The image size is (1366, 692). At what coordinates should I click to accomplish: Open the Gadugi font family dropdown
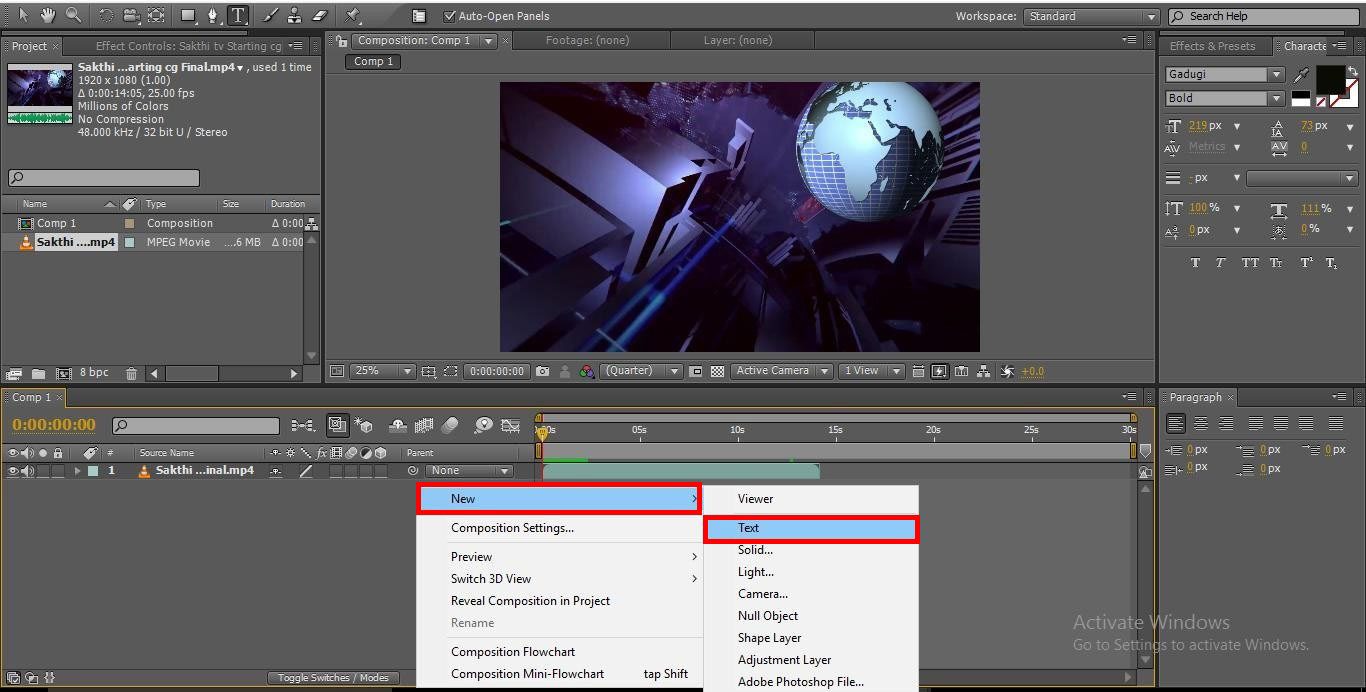point(1225,74)
